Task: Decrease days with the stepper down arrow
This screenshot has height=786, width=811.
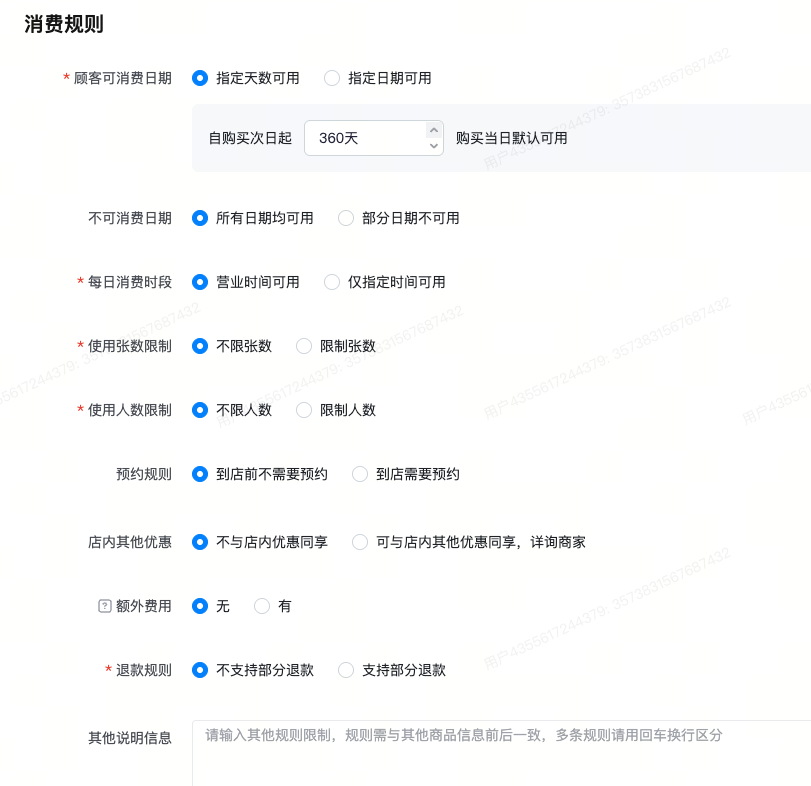Action: click(434, 146)
